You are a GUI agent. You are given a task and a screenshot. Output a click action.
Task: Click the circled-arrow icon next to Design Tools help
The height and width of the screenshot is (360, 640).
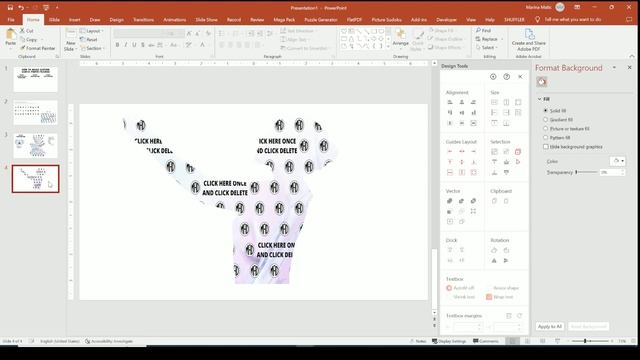(493, 77)
